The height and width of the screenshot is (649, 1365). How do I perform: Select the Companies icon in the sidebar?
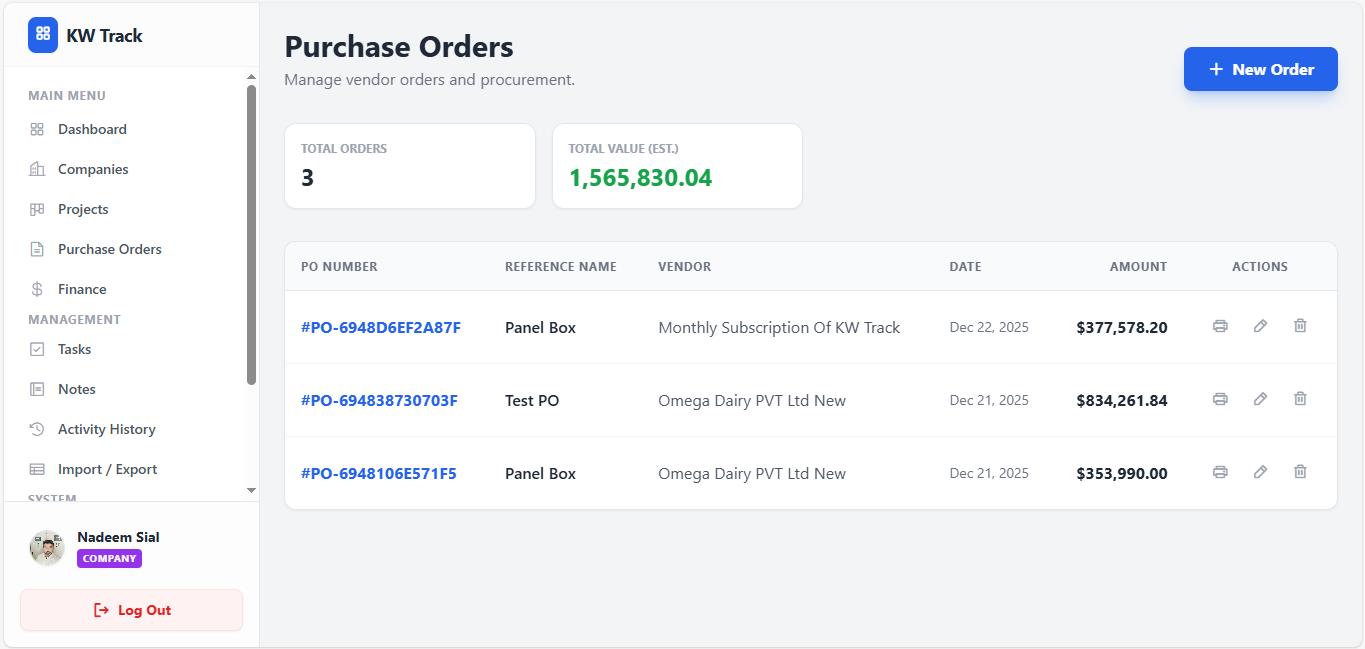(36, 168)
